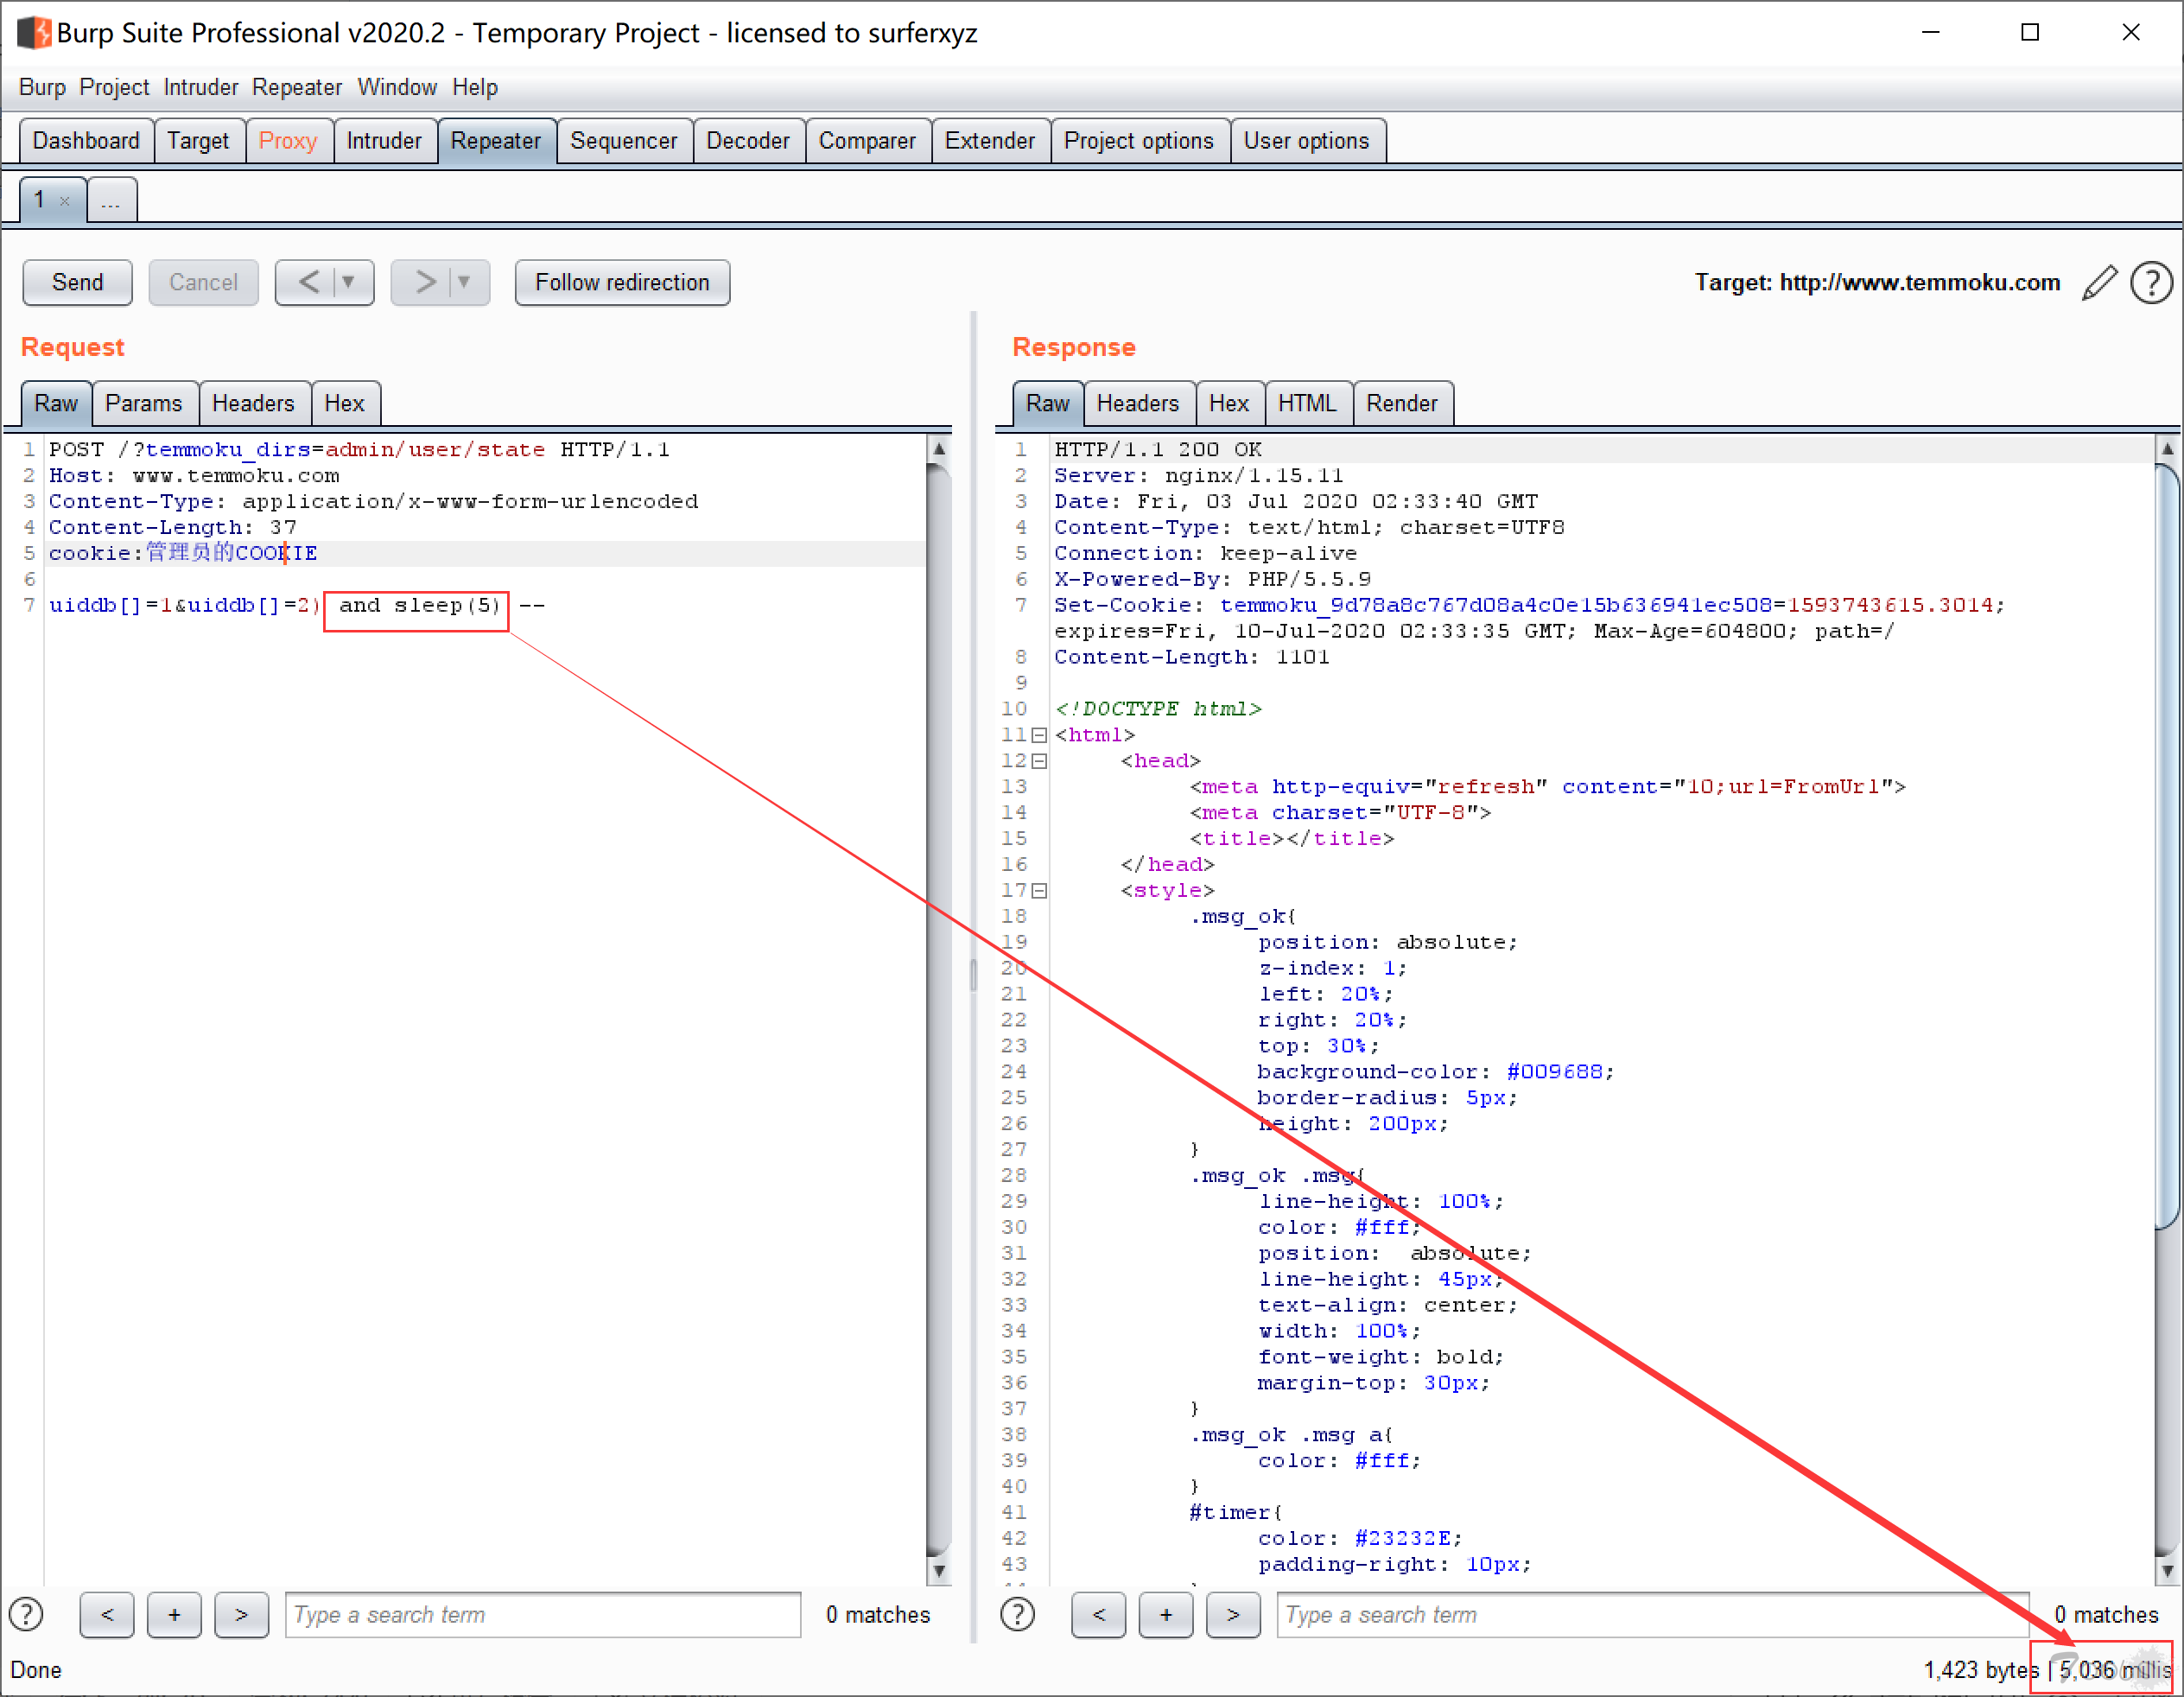Go to previous request history arrow
Image resolution: width=2184 pixels, height=1697 pixels.
[x=309, y=283]
